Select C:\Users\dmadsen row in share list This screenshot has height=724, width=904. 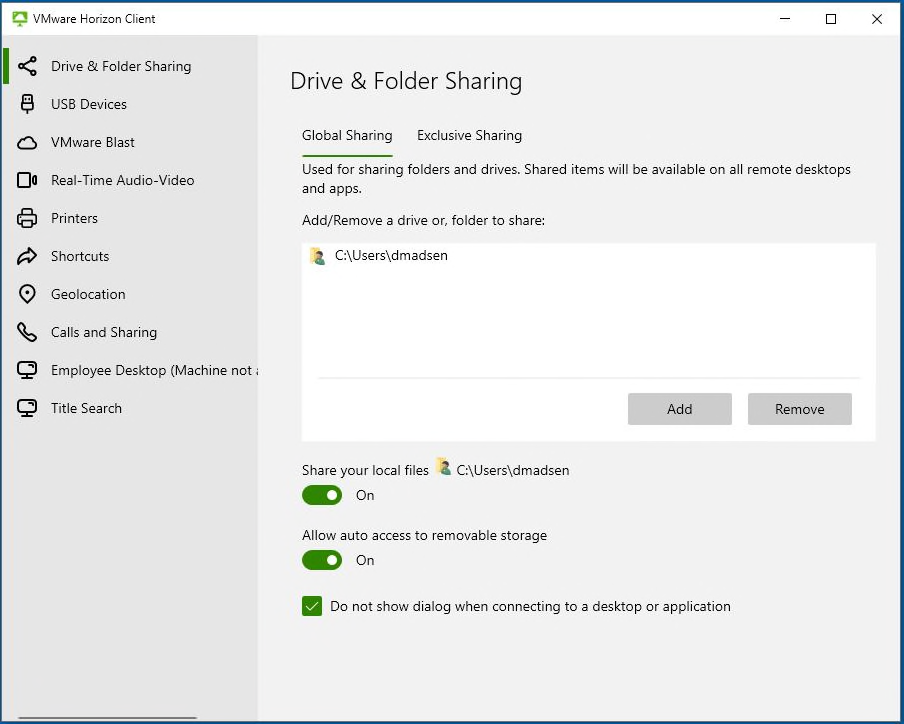coord(588,256)
